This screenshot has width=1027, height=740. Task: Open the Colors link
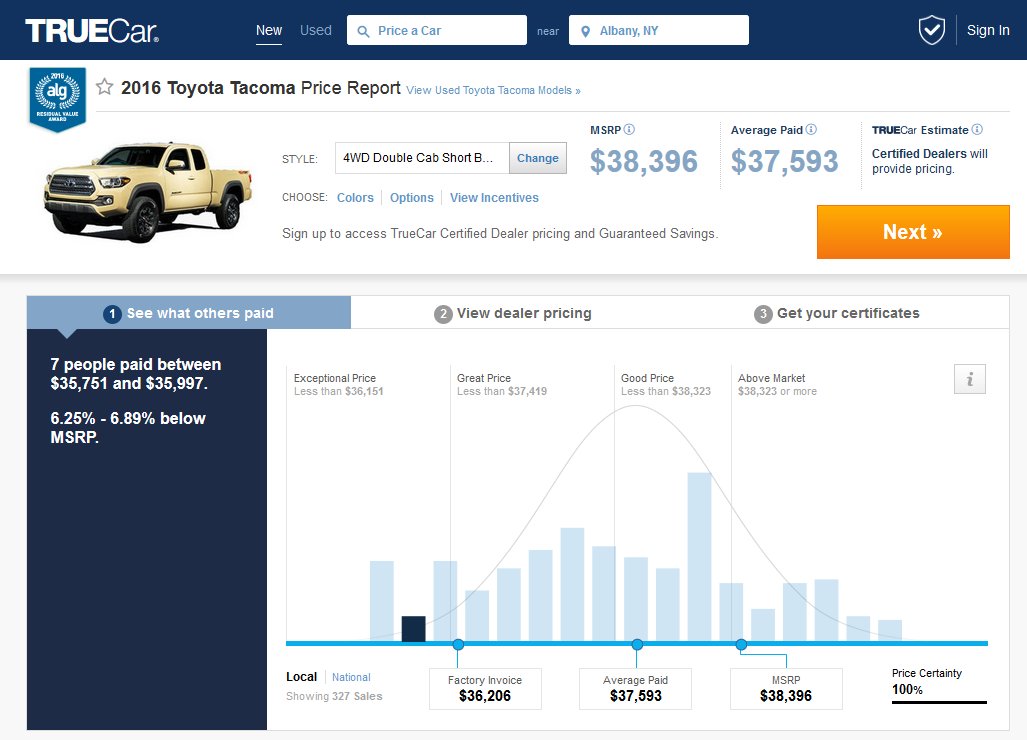point(355,198)
